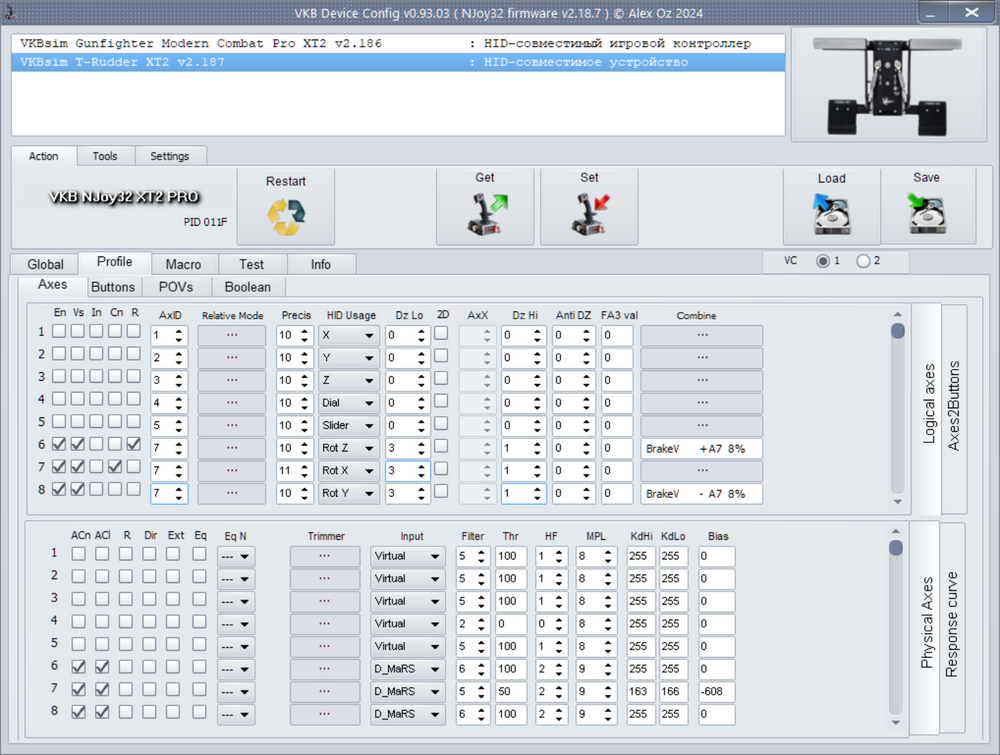The width and height of the screenshot is (1000, 755).
Task: Open the Axes2Buttons vertical tab
Action: (x=954, y=407)
